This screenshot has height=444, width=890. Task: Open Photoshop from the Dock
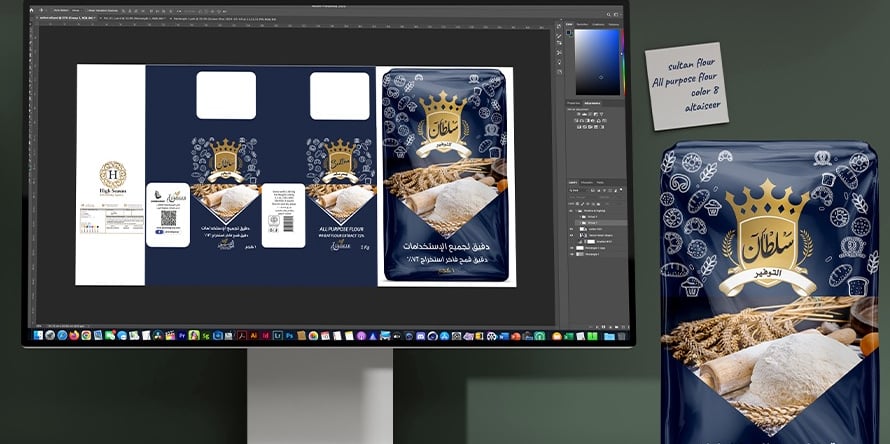click(x=289, y=336)
